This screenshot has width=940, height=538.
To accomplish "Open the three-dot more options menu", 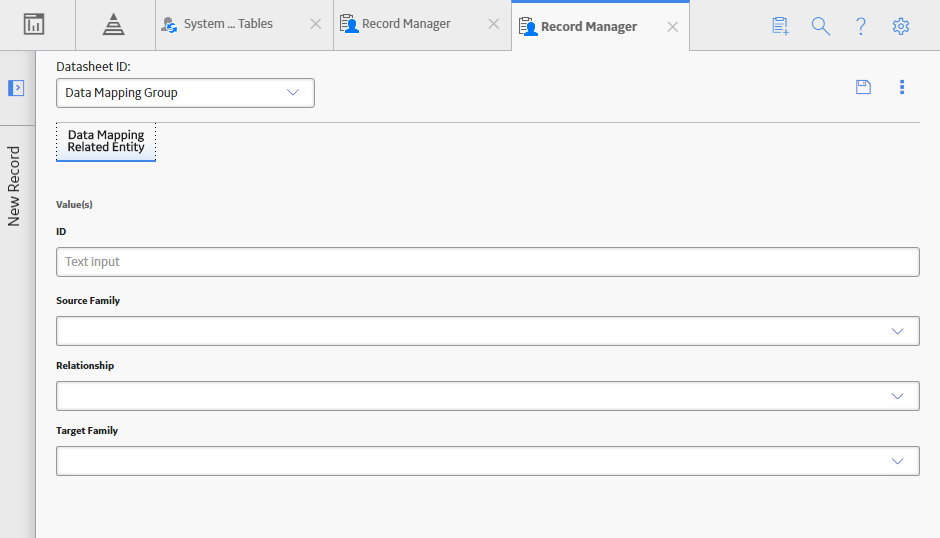I will pyautogui.click(x=902, y=87).
